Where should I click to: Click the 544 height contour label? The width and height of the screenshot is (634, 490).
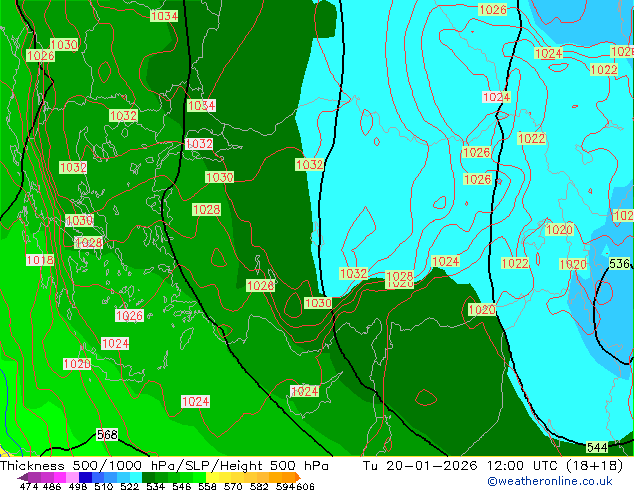click(597, 447)
